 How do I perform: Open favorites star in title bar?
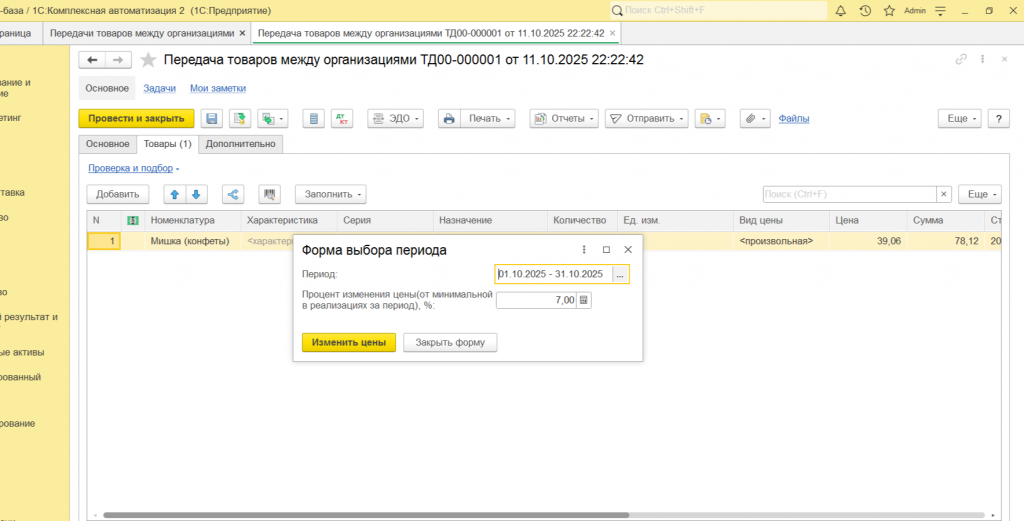889,10
